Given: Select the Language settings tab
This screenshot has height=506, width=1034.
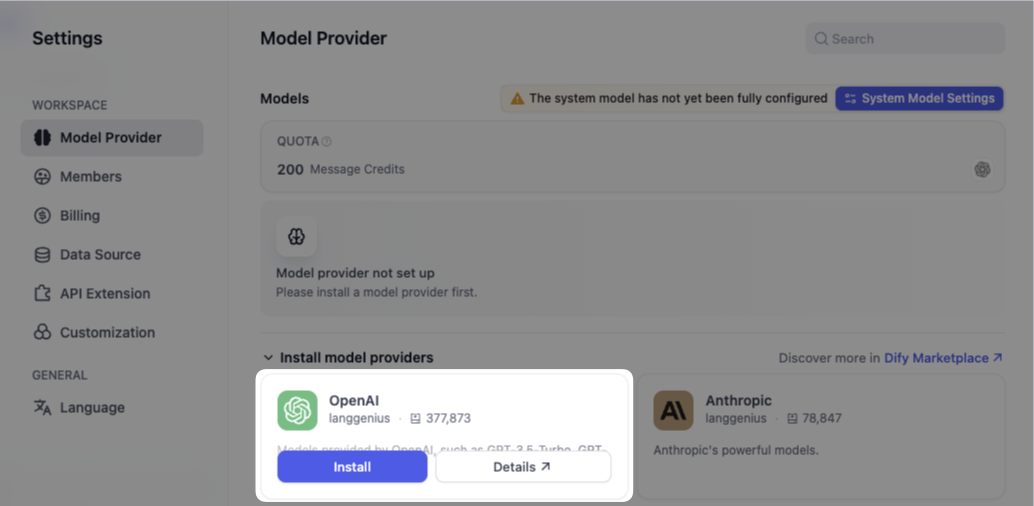Looking at the screenshot, I should click(92, 408).
